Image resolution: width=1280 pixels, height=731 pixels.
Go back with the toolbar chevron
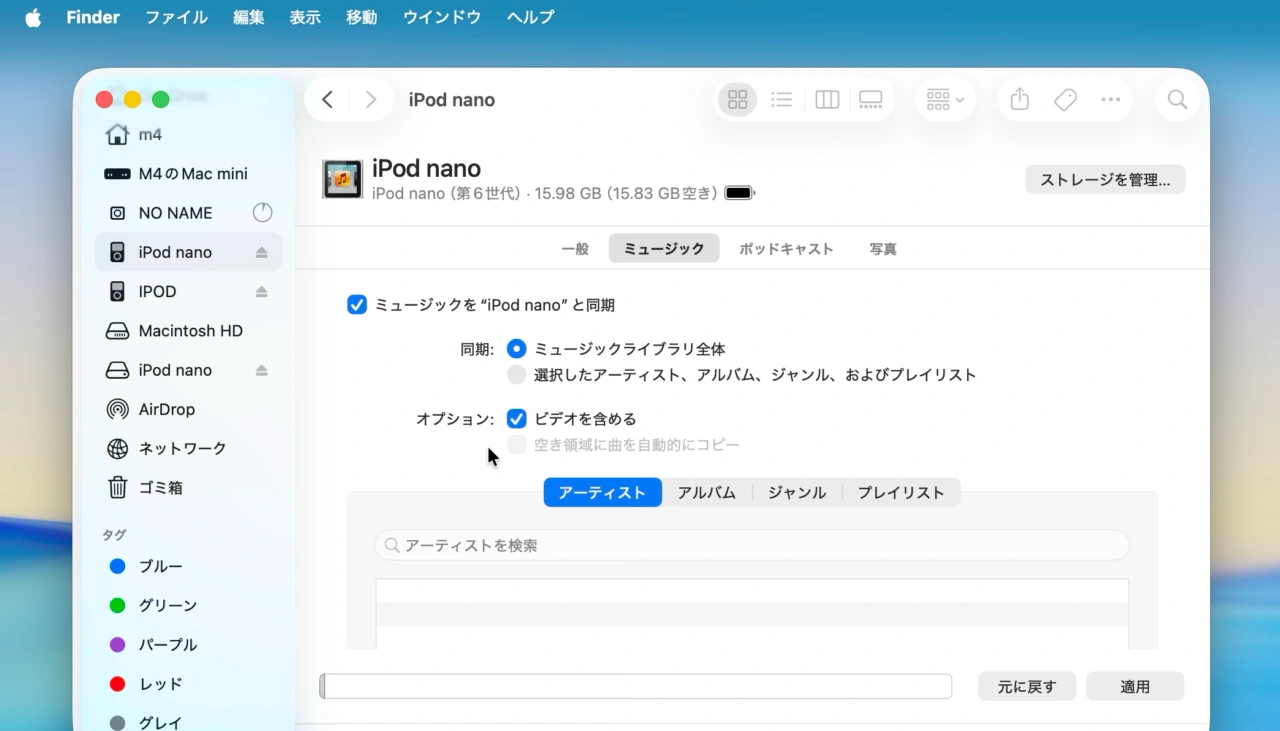click(327, 100)
